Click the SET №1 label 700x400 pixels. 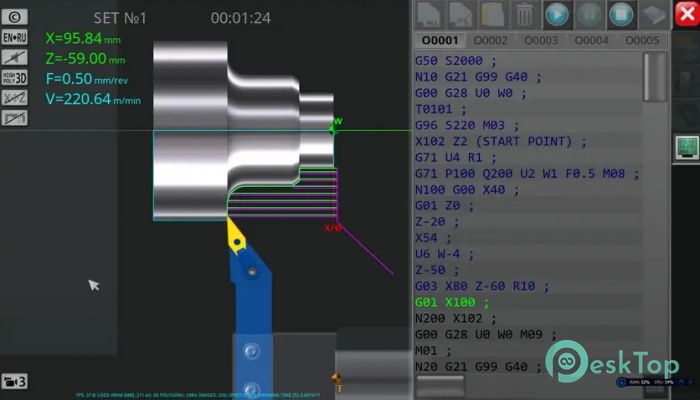[120, 18]
